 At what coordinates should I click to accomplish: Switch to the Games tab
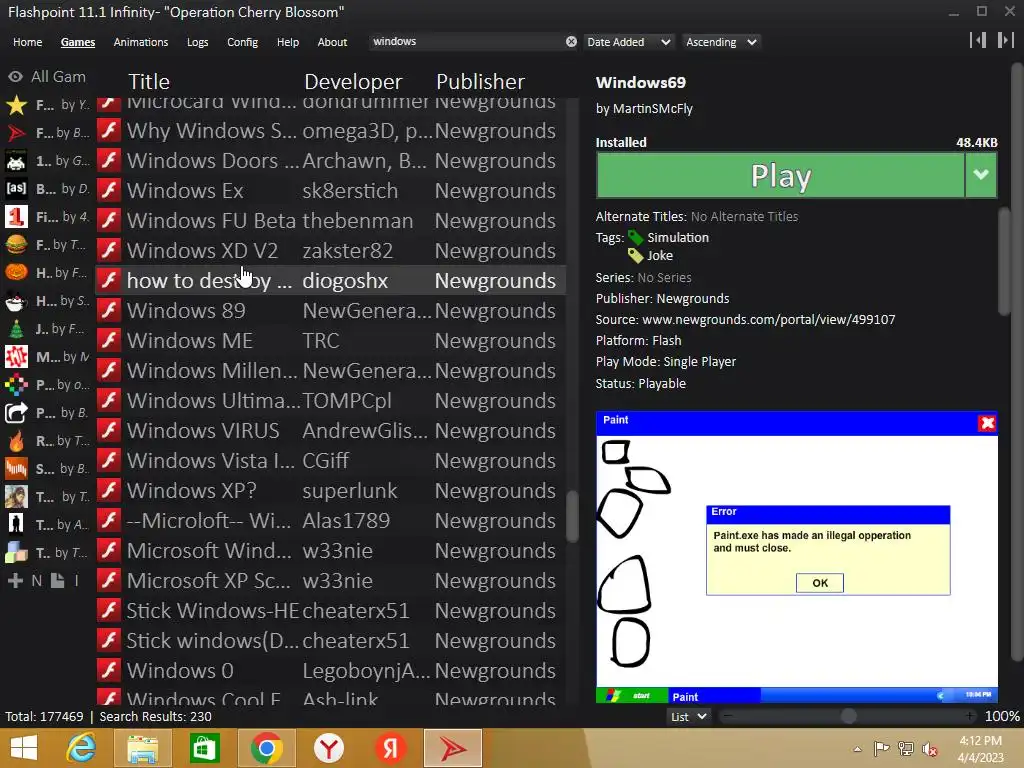tap(78, 42)
